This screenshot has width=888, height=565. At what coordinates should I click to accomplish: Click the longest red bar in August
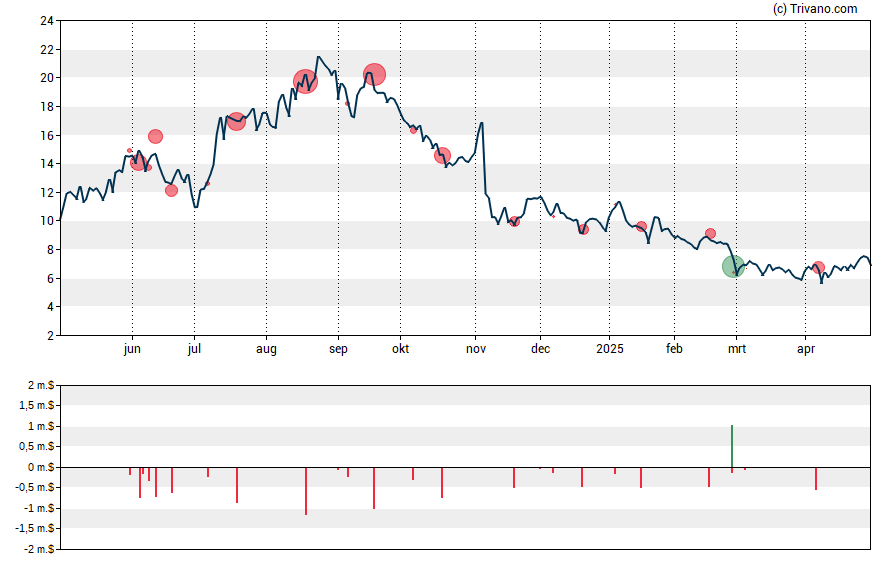pyautogui.click(x=306, y=491)
